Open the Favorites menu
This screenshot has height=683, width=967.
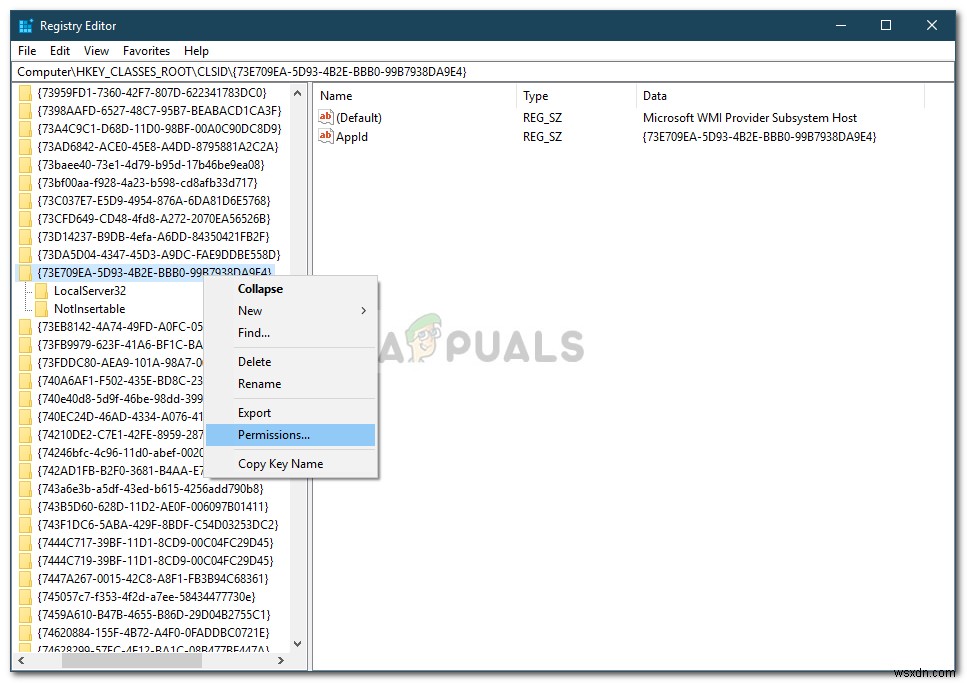(146, 50)
